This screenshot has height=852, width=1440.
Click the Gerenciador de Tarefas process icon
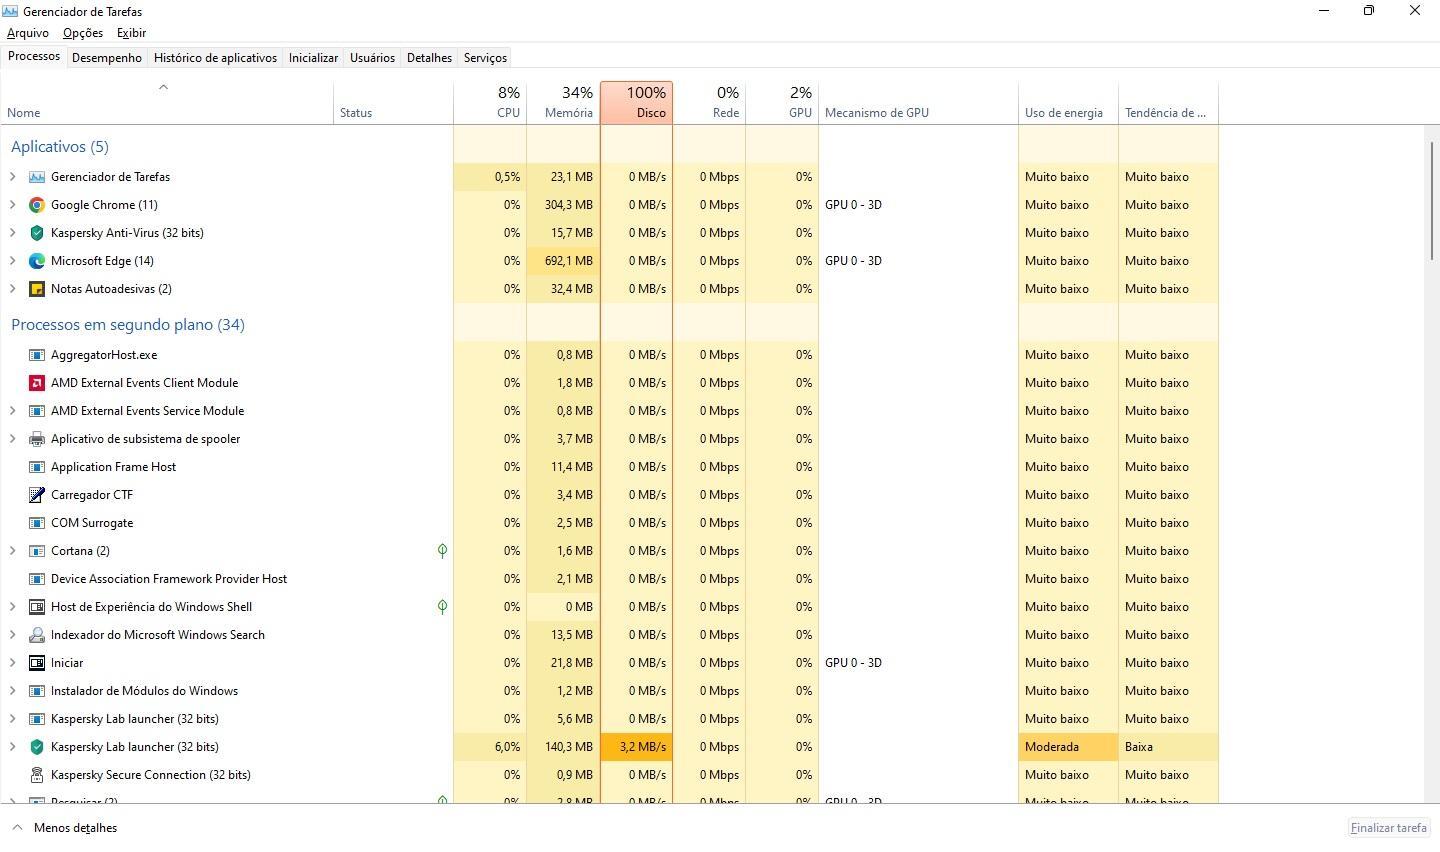tap(37, 177)
